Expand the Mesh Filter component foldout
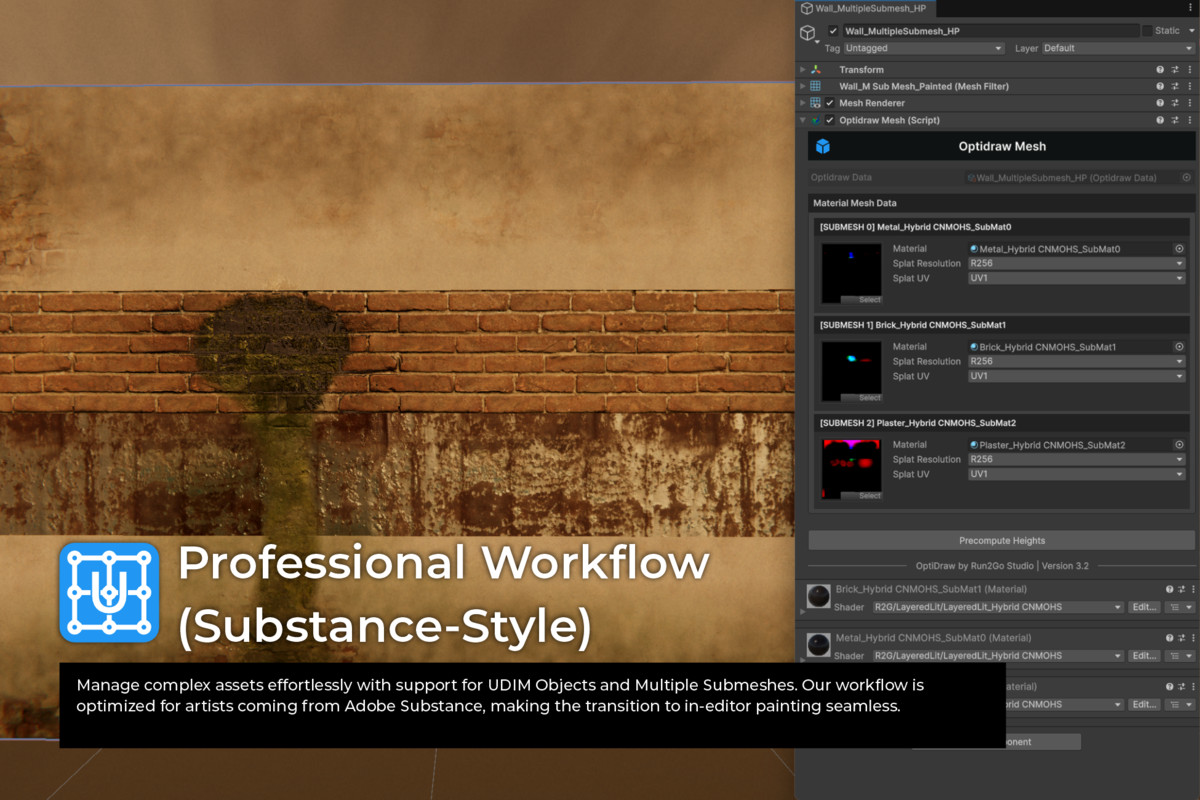 pos(802,87)
